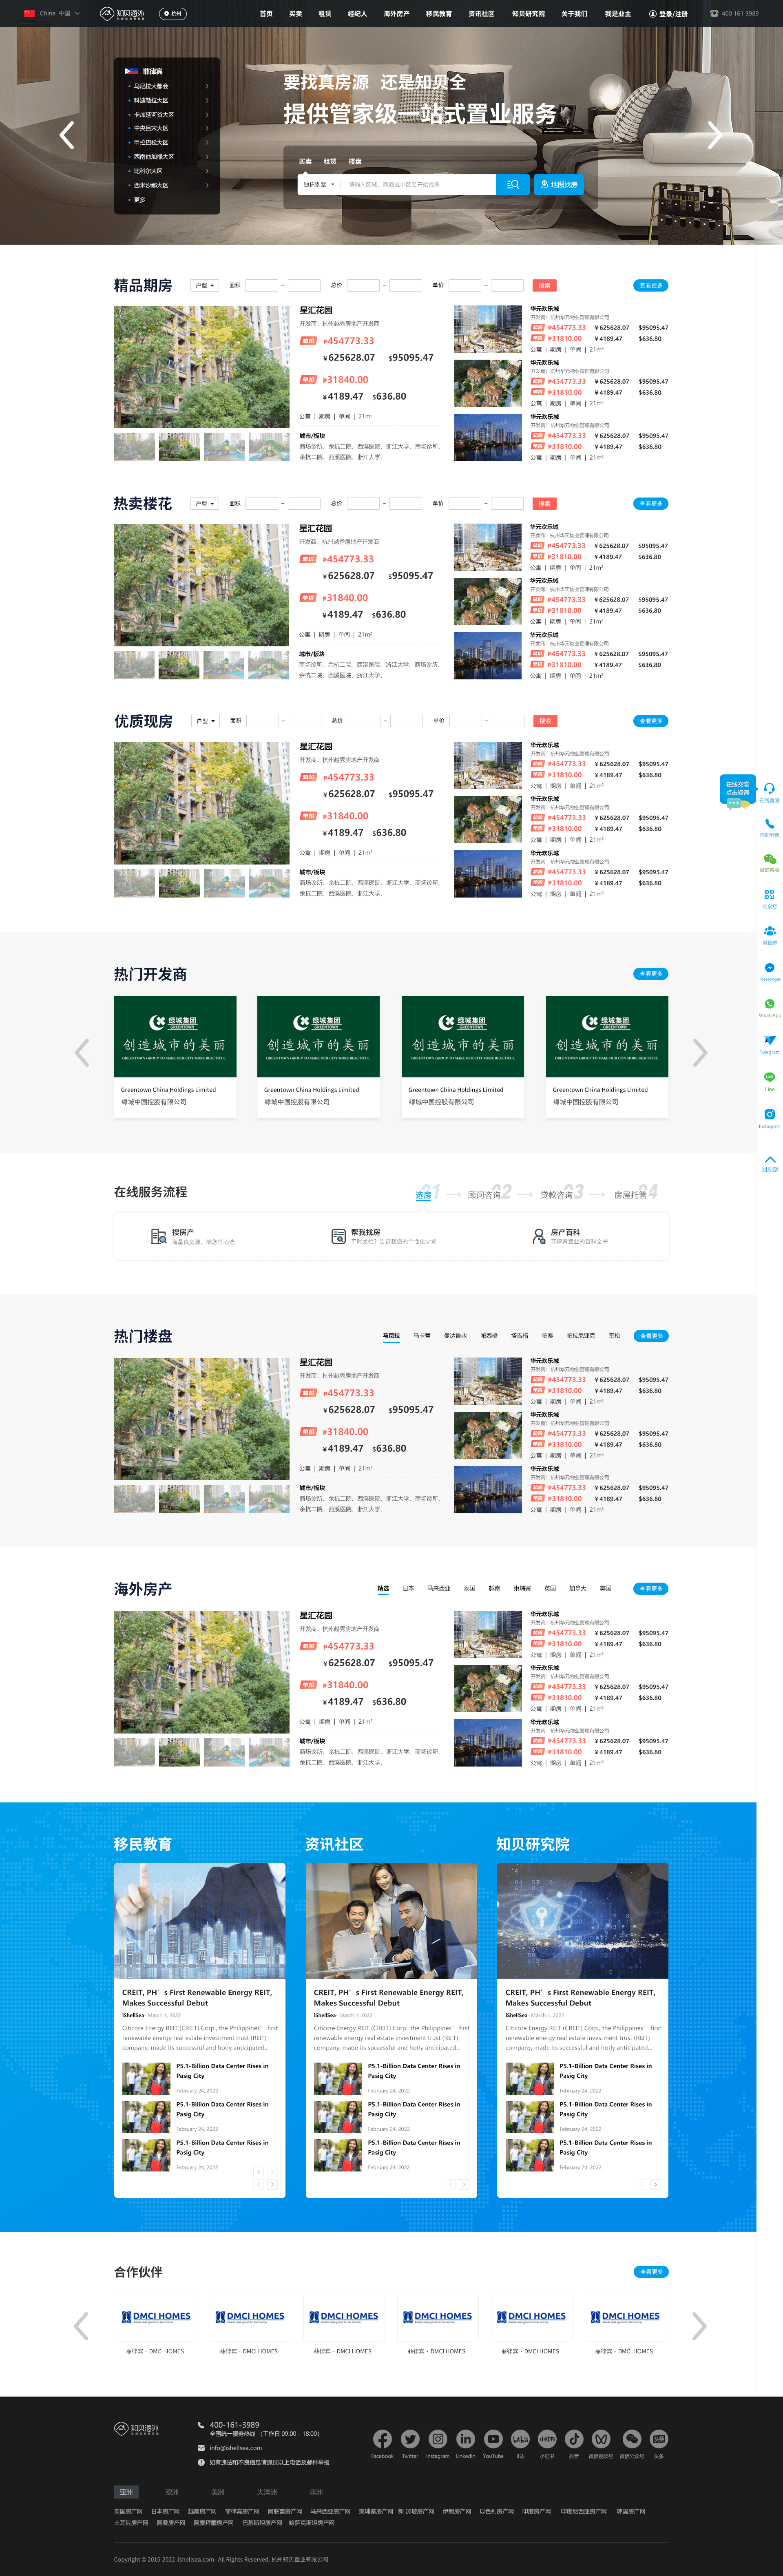Switch to the 租赁 tab in the hero search
This screenshot has width=783, height=2576.
[330, 161]
